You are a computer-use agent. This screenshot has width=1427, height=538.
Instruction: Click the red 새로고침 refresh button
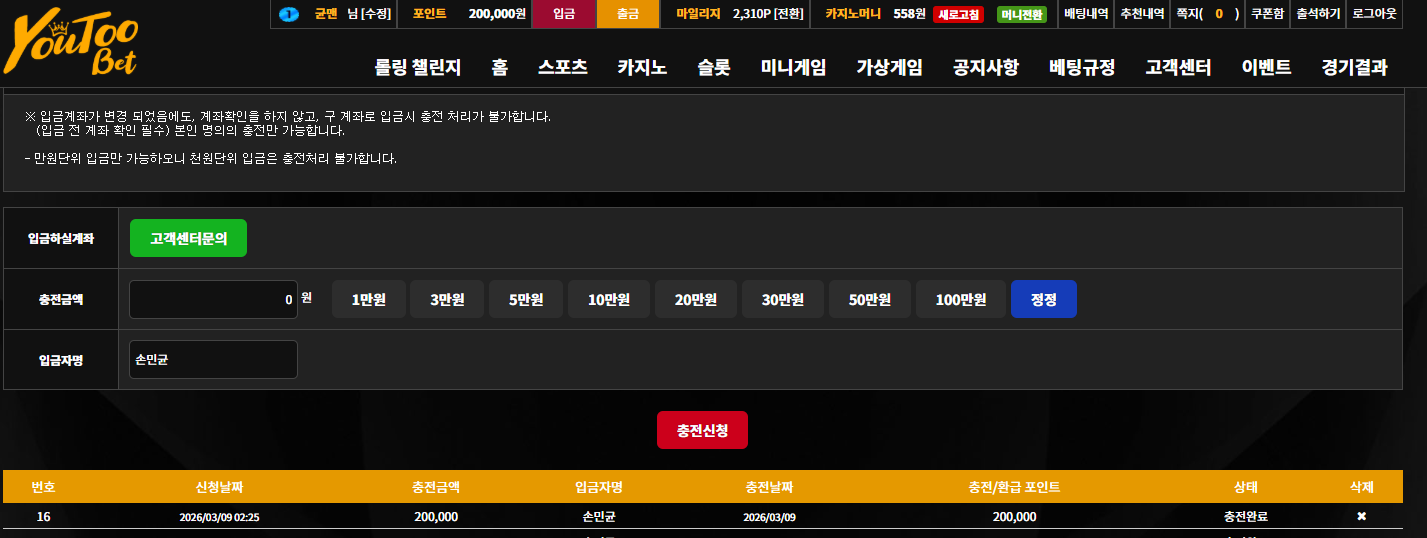958,15
